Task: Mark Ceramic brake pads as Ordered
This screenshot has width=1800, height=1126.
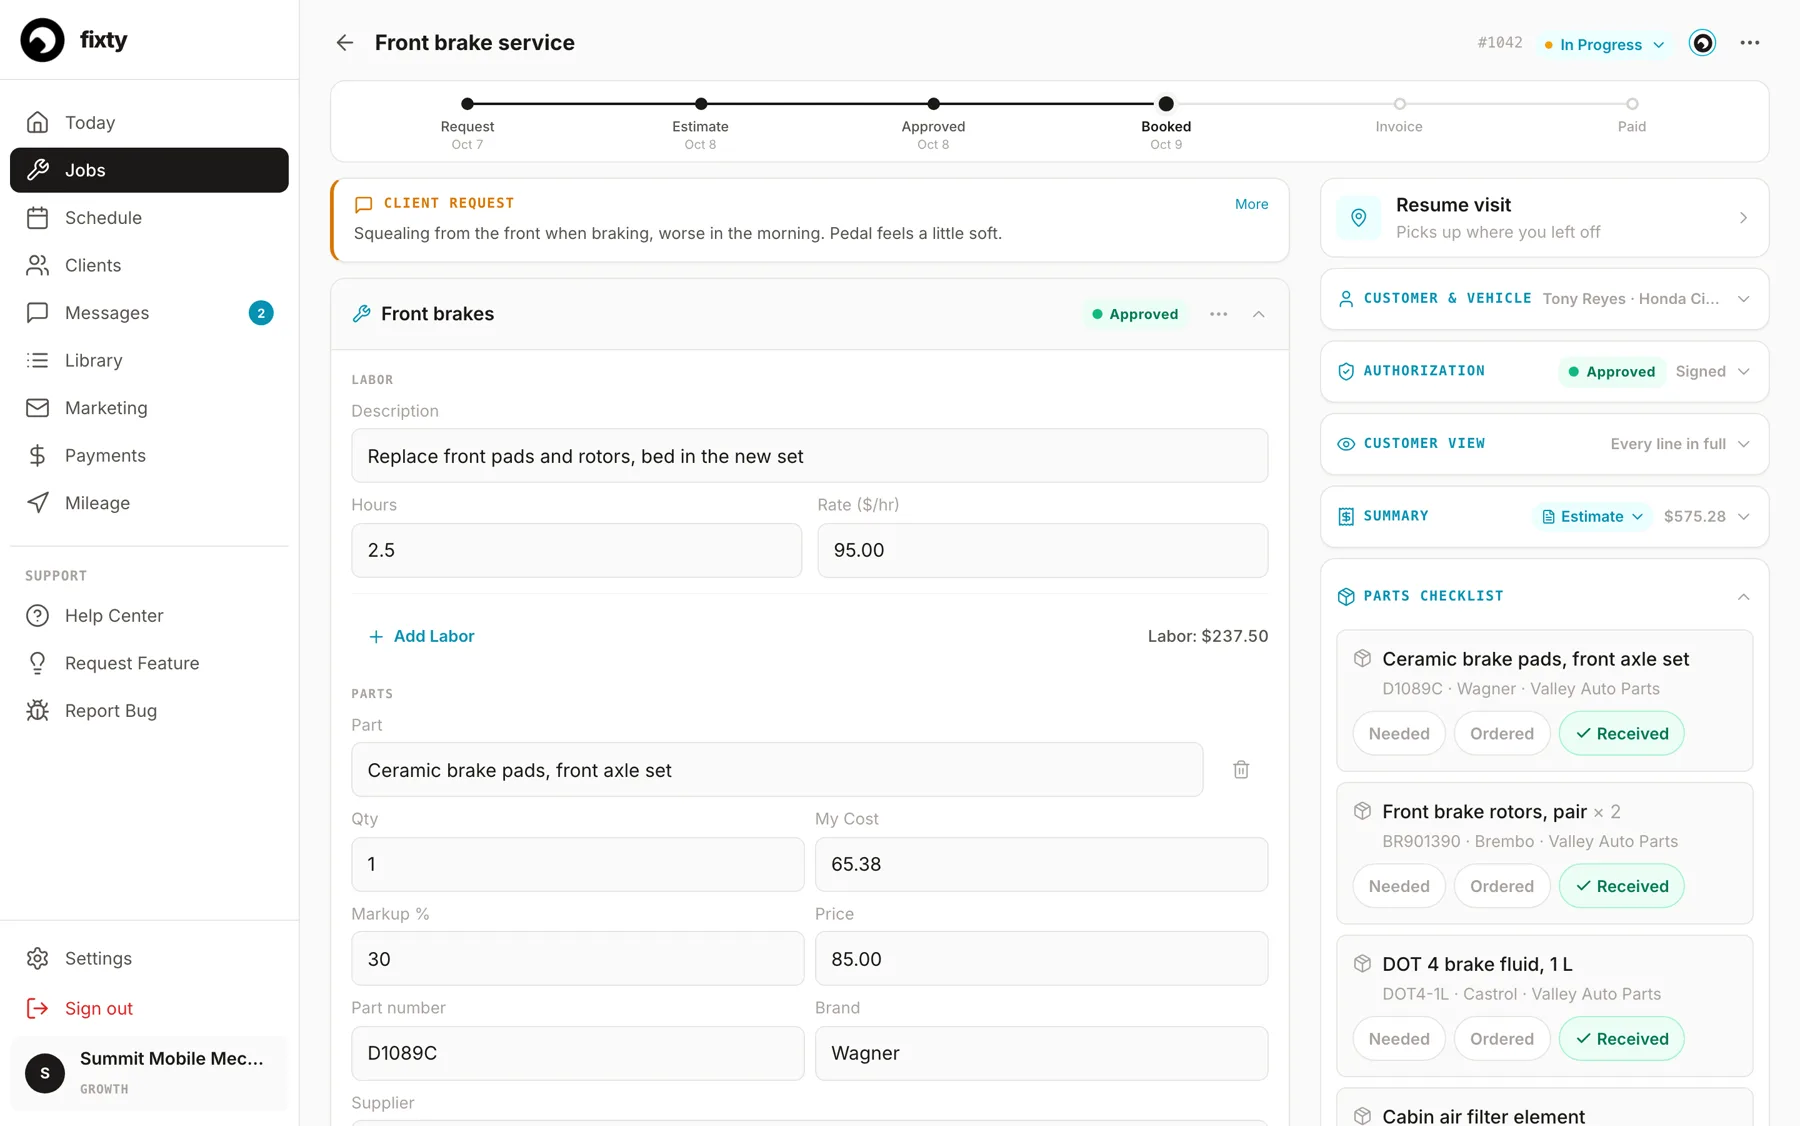Action: click(x=1501, y=733)
